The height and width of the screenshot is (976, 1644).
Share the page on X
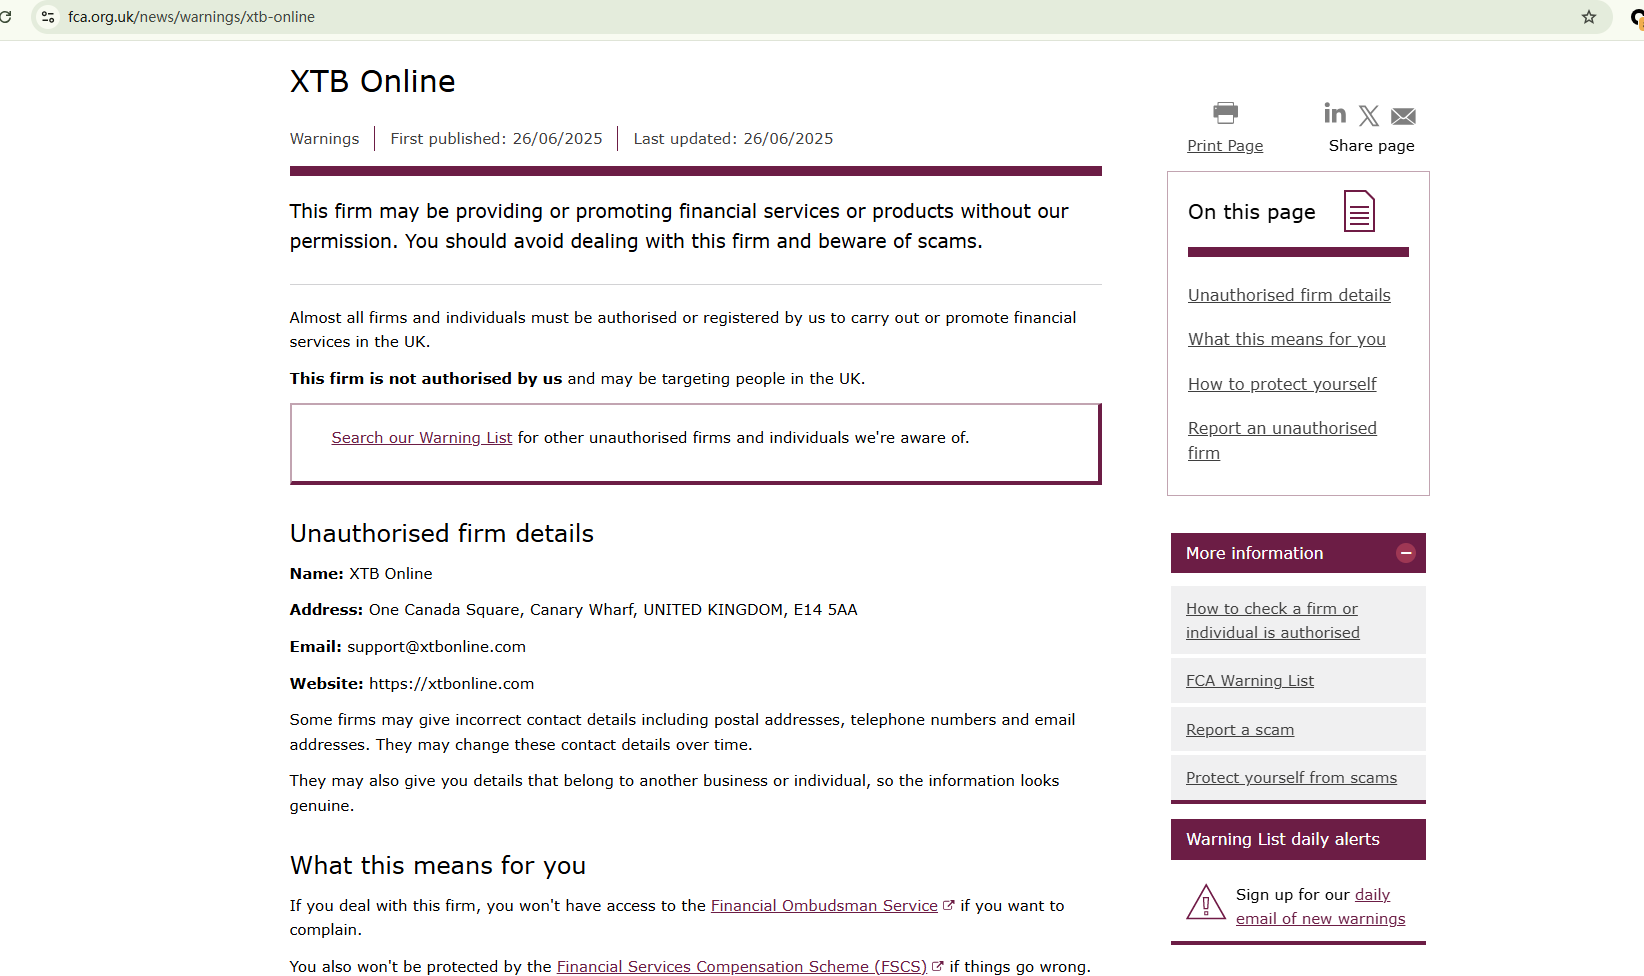(x=1369, y=116)
